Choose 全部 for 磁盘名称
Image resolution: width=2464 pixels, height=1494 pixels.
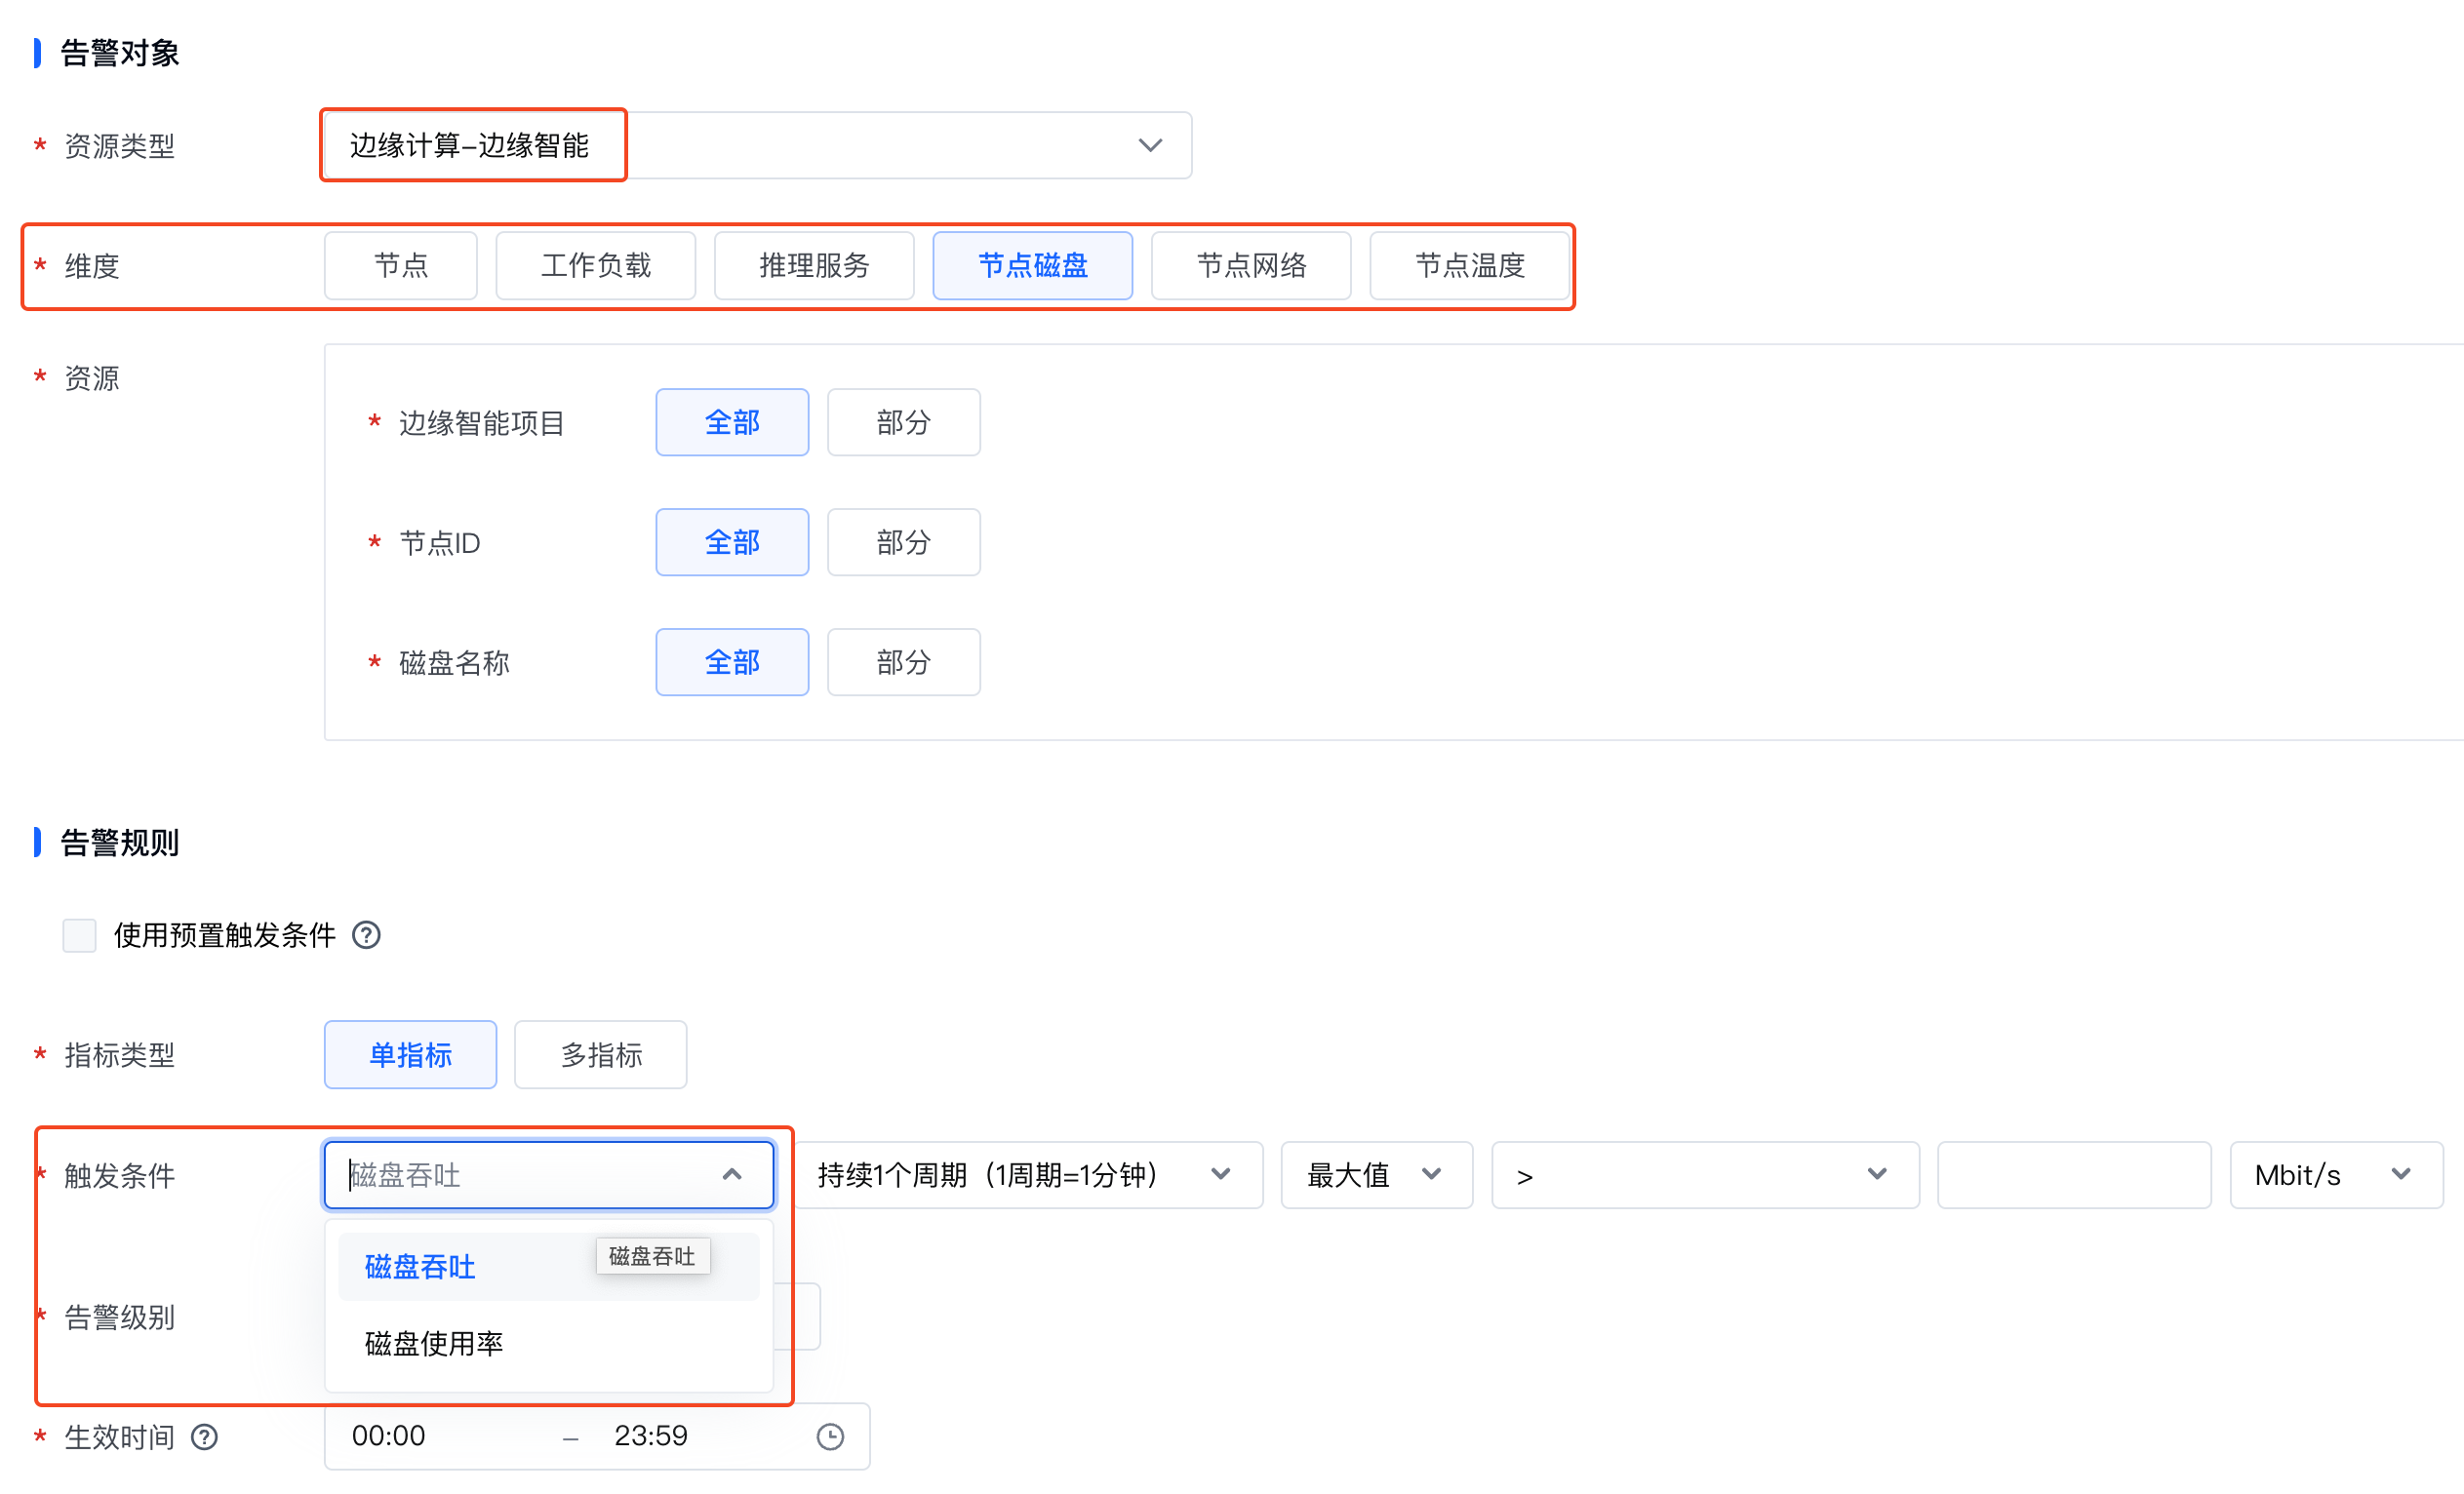click(732, 662)
